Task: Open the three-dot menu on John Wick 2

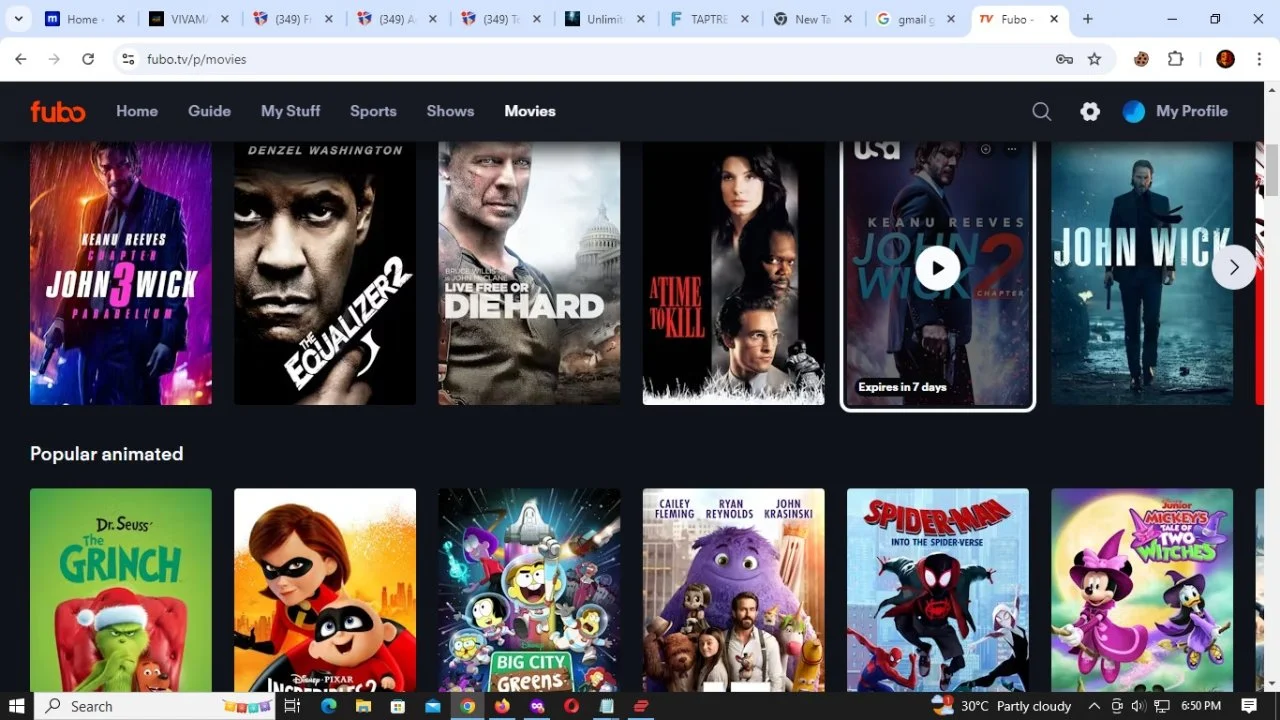Action: [x=1012, y=149]
